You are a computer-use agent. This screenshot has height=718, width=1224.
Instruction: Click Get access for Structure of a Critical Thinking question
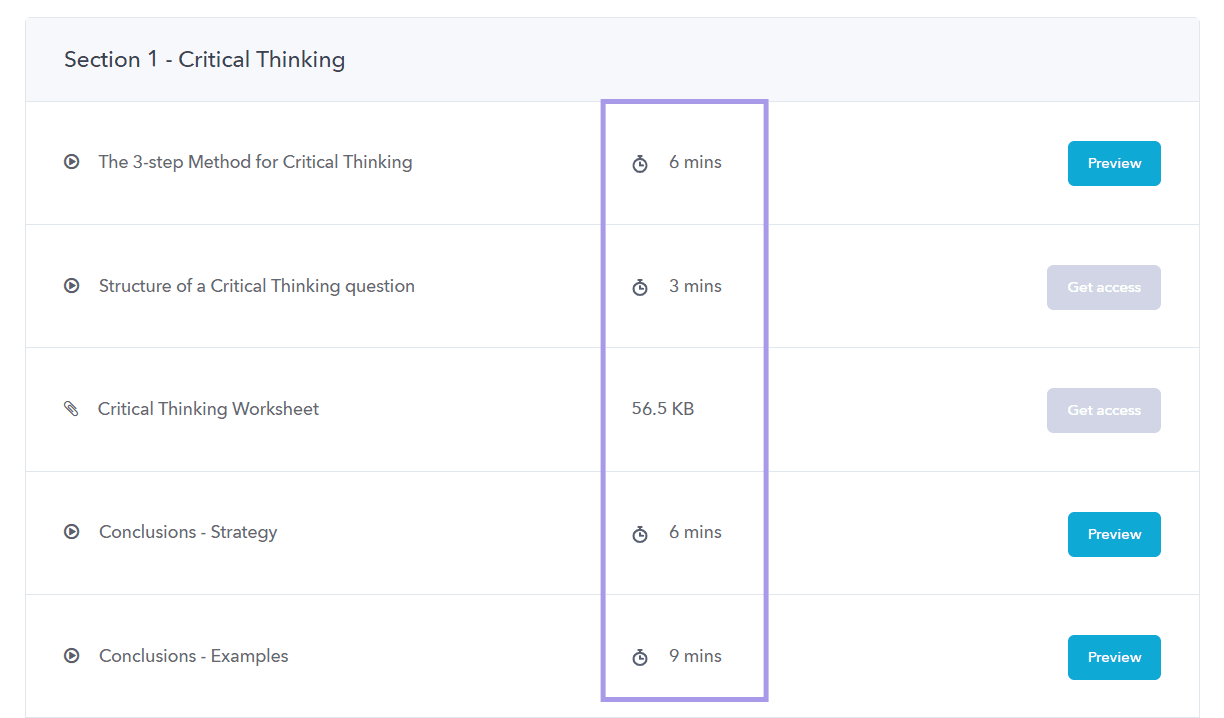click(1103, 287)
